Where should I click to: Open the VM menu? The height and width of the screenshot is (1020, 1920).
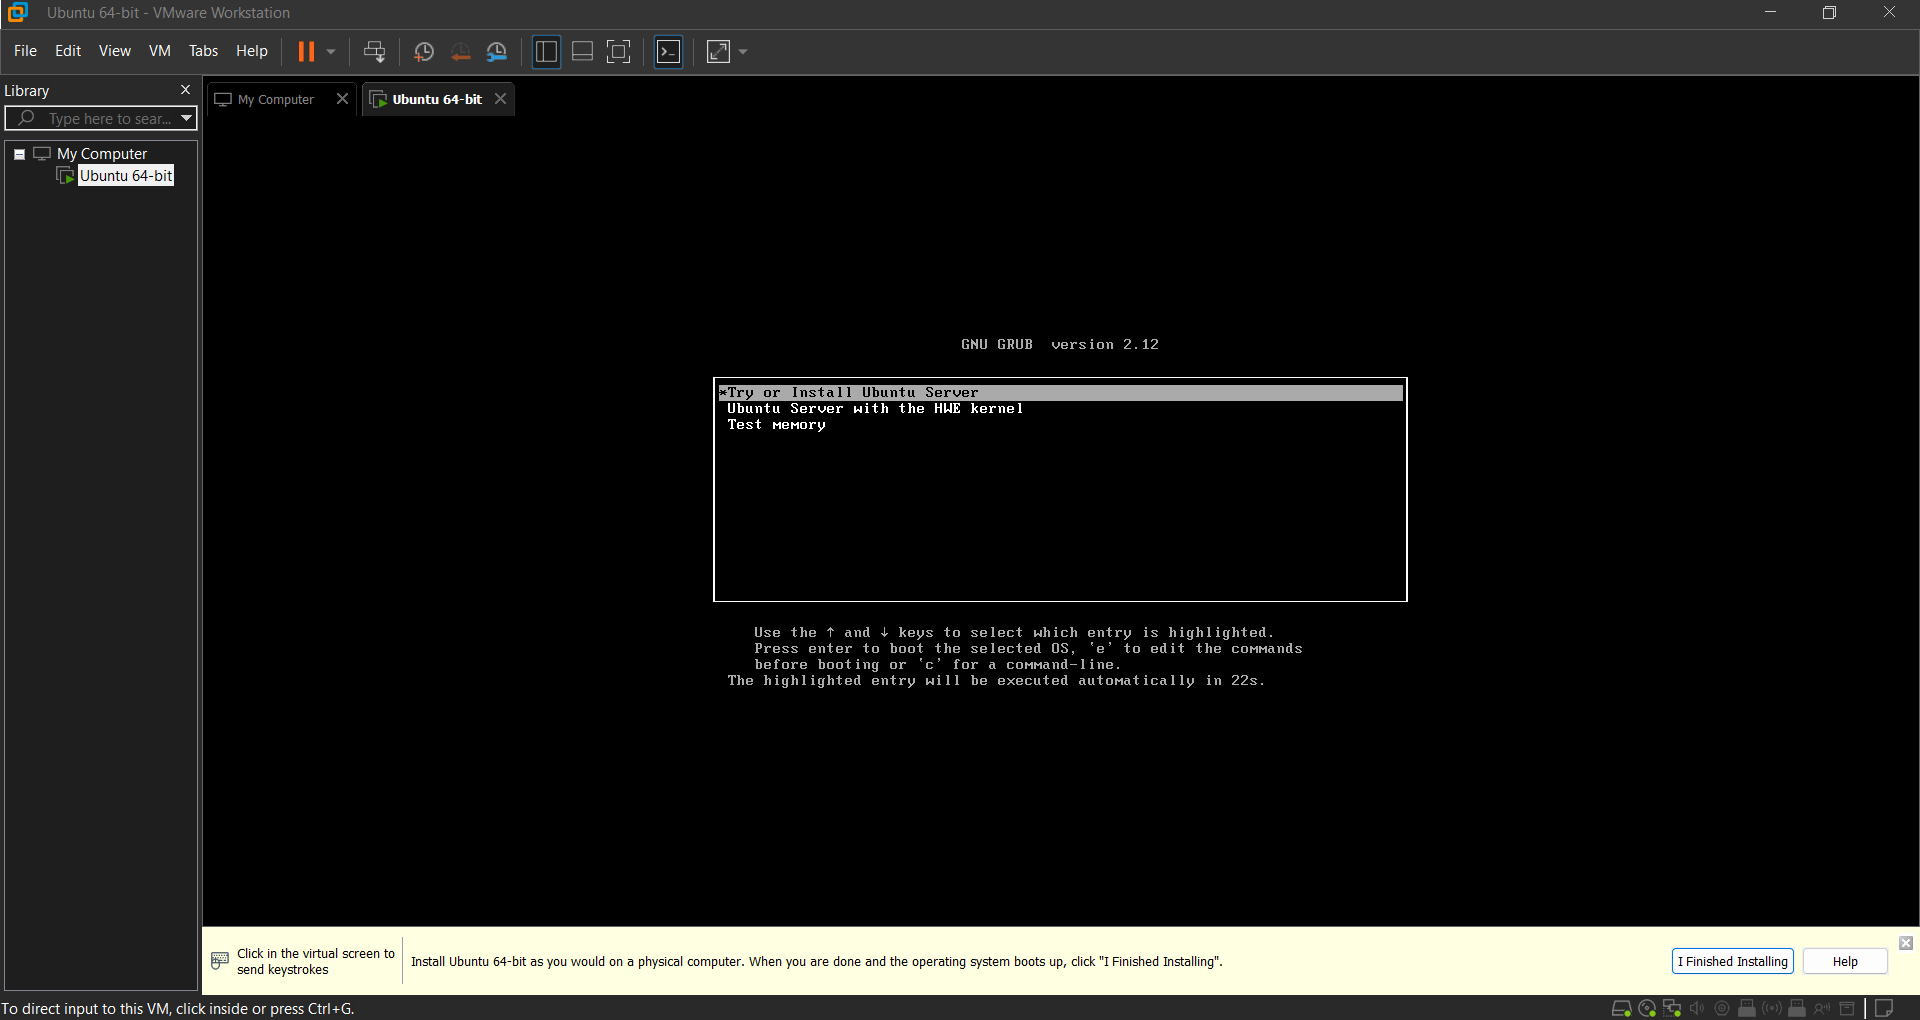(x=159, y=51)
